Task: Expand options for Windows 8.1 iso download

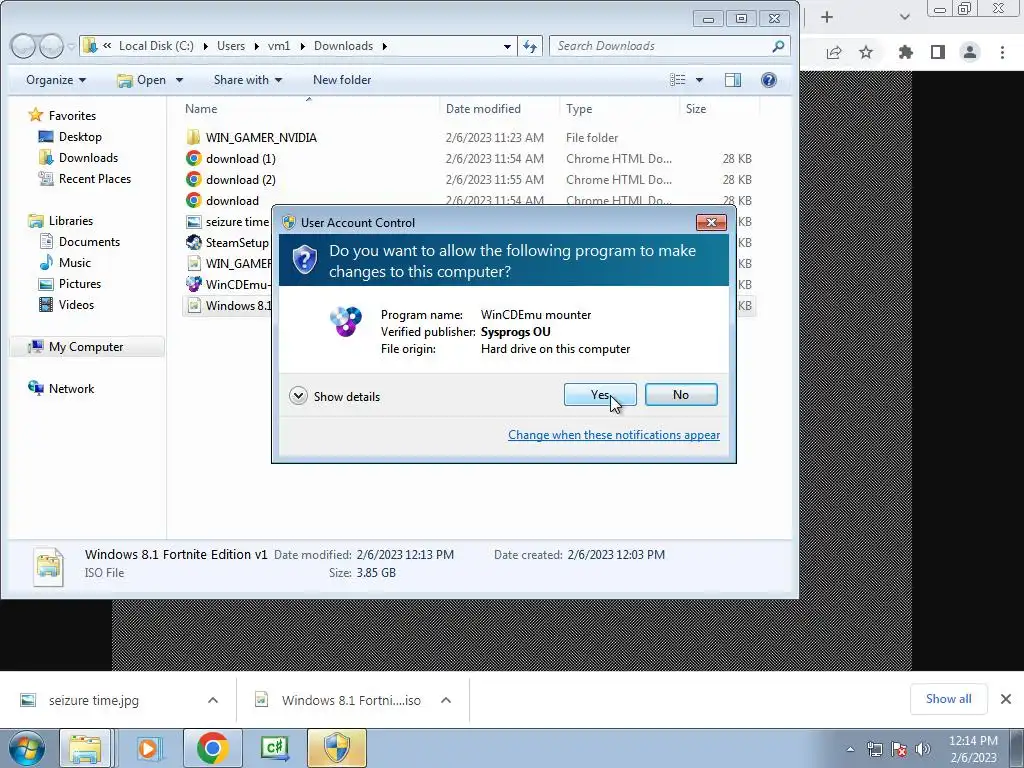Action: [x=445, y=700]
